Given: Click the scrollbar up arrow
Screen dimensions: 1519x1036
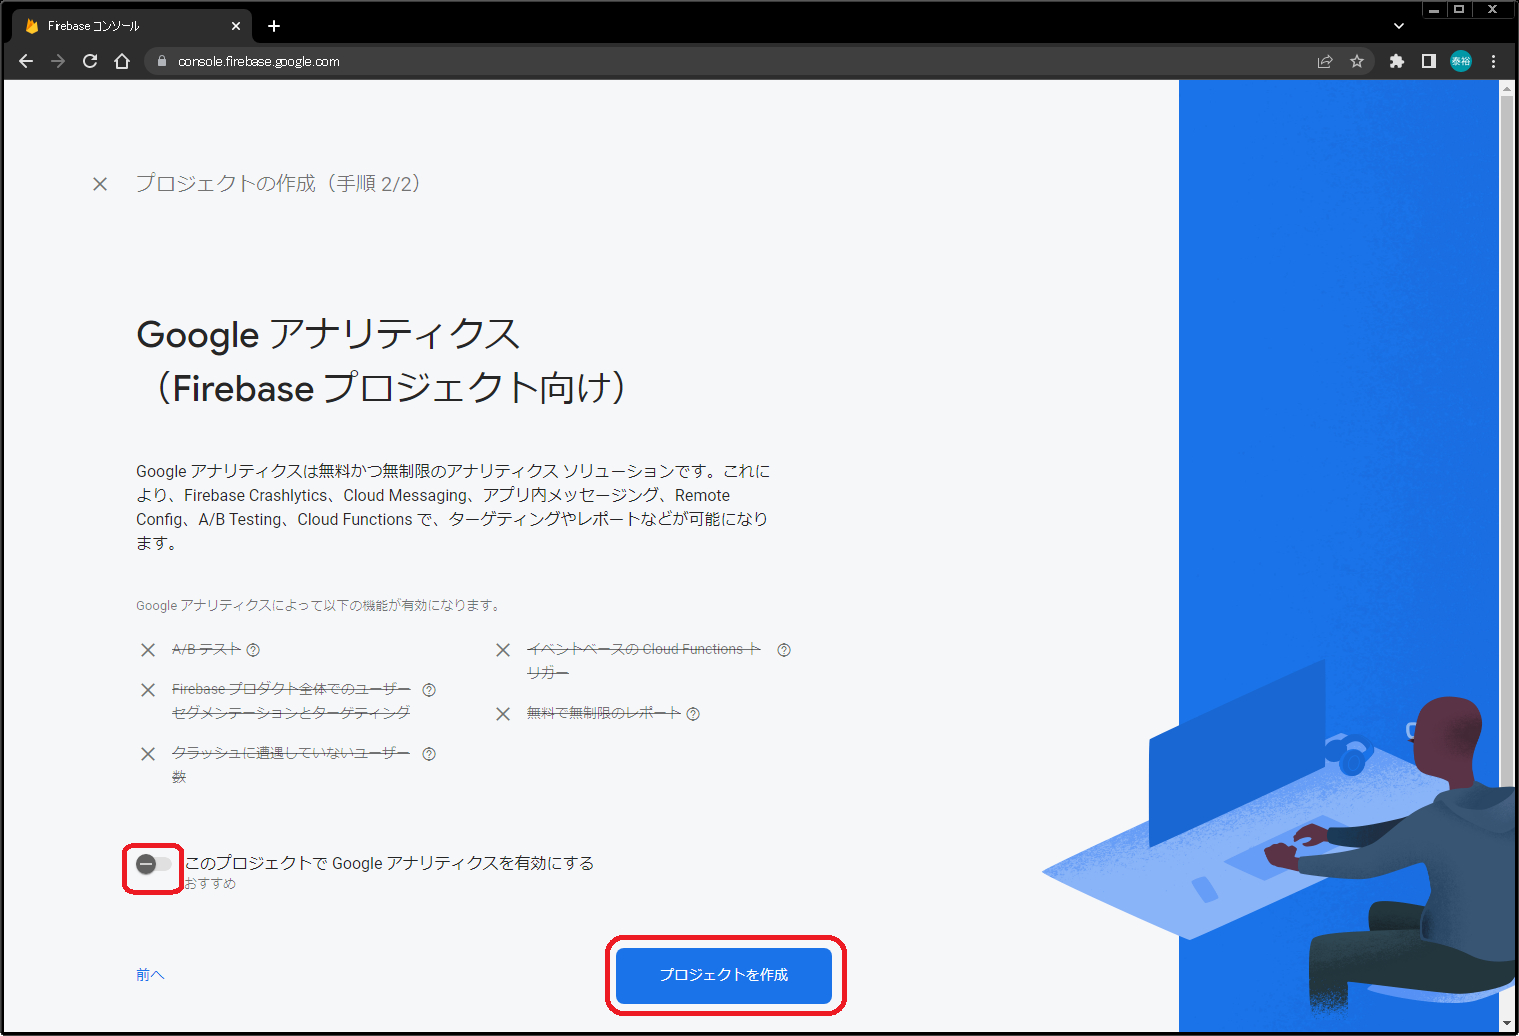Looking at the screenshot, I should click(x=1507, y=89).
